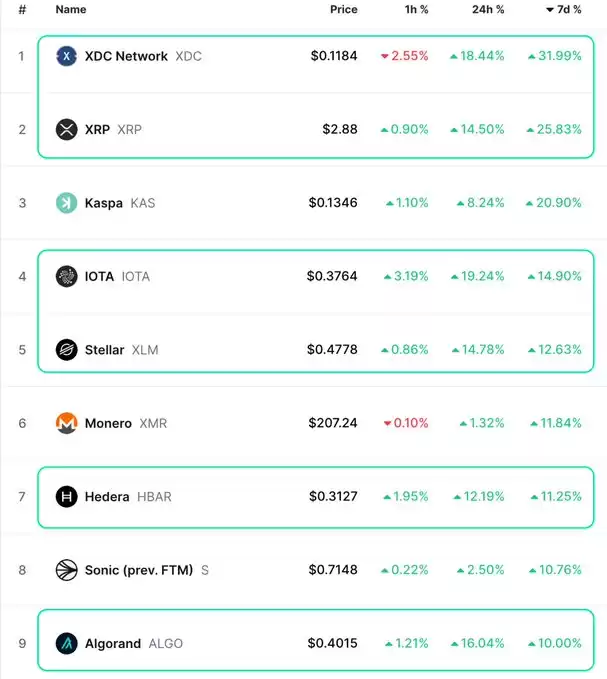
Task: Click the Hedera coin logo
Action: 67,496
